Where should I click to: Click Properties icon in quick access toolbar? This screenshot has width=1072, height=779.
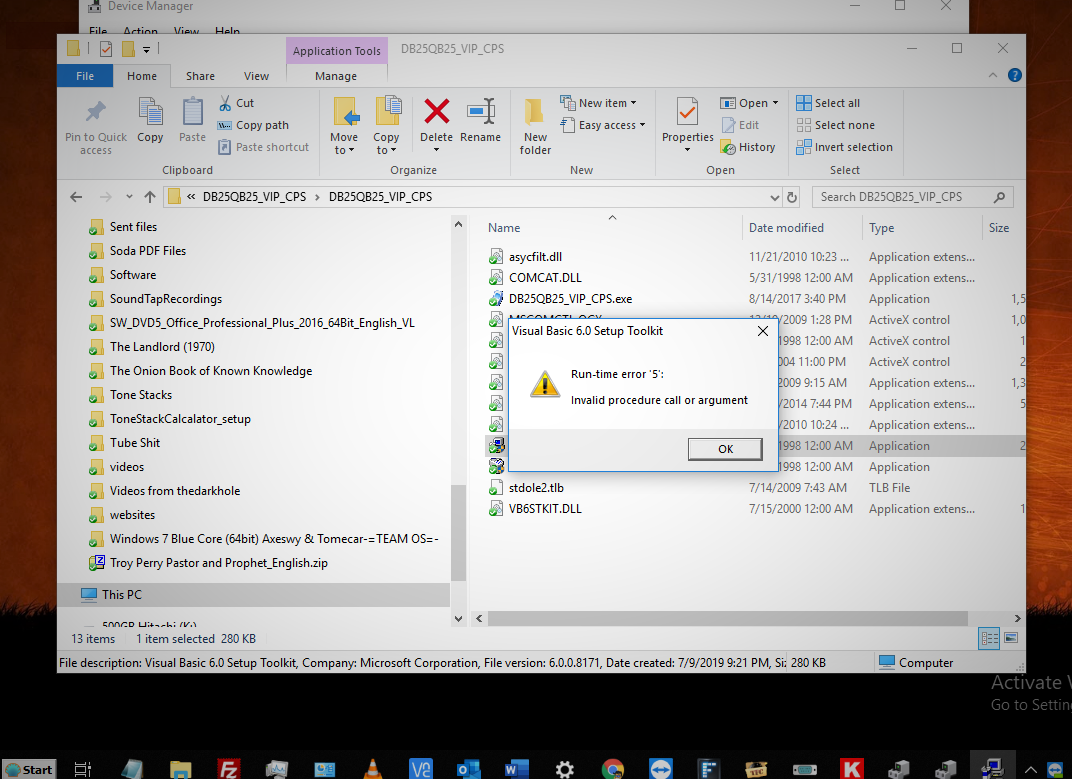tap(106, 49)
